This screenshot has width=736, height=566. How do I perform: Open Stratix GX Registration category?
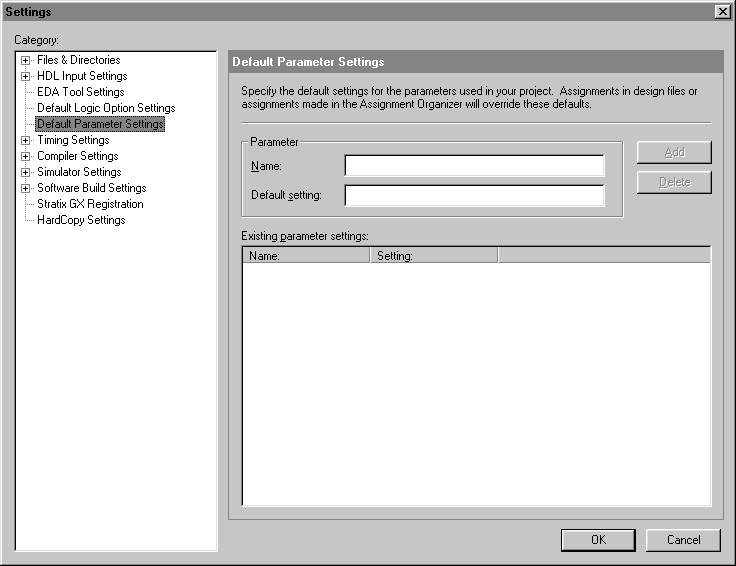coord(90,204)
